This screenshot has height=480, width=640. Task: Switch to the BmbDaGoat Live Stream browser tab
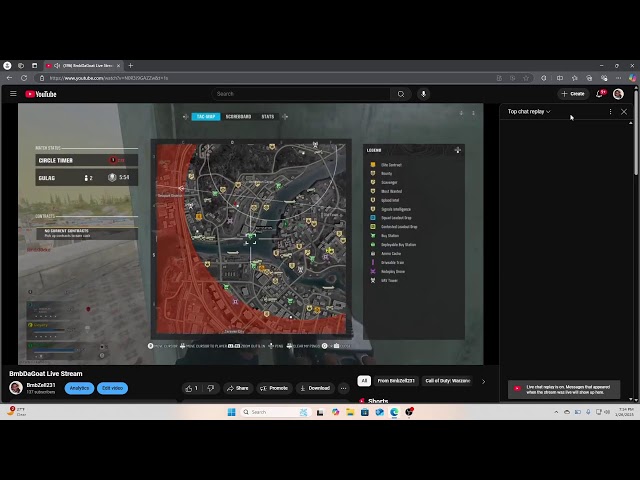pyautogui.click(x=84, y=66)
